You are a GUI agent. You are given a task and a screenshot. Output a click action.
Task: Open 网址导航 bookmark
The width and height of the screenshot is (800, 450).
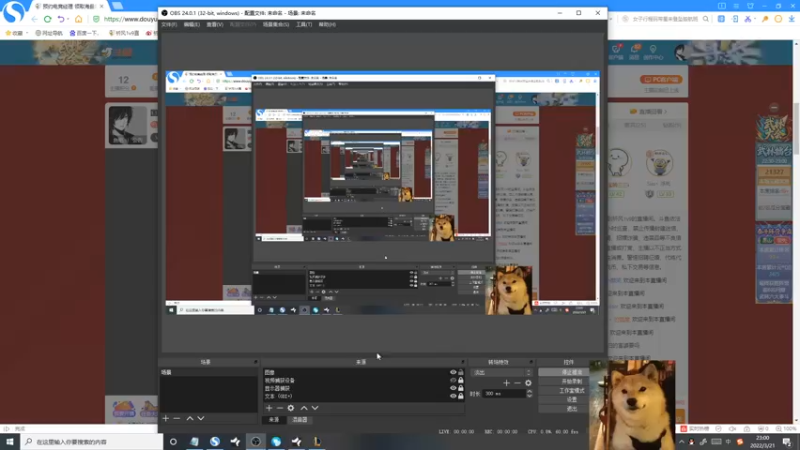tap(48, 33)
